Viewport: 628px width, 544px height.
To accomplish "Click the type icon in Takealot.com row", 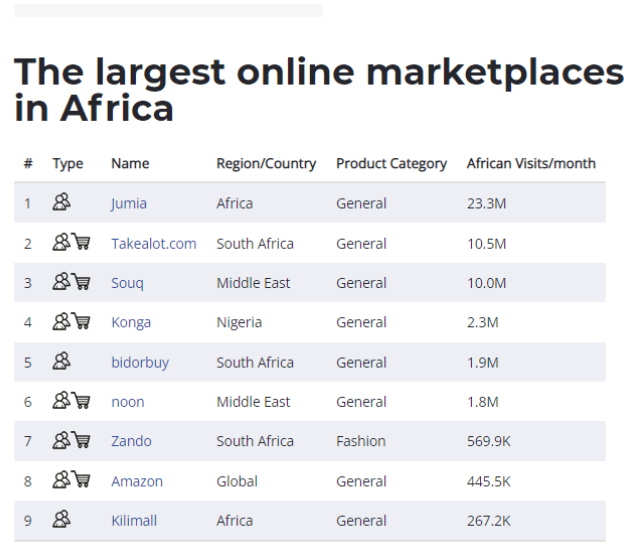I will [71, 243].
